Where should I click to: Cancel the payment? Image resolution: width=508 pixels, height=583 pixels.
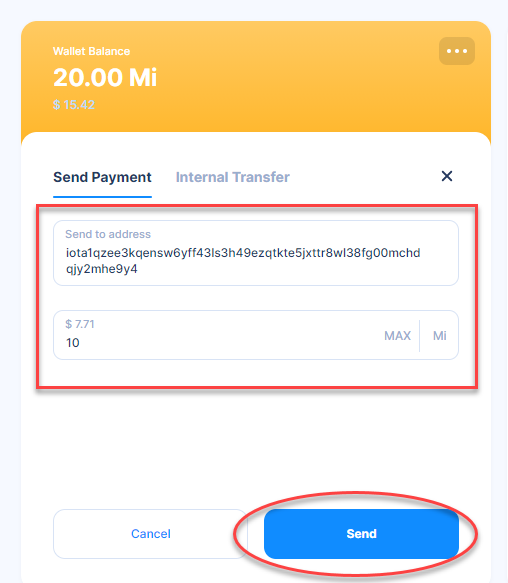150,534
